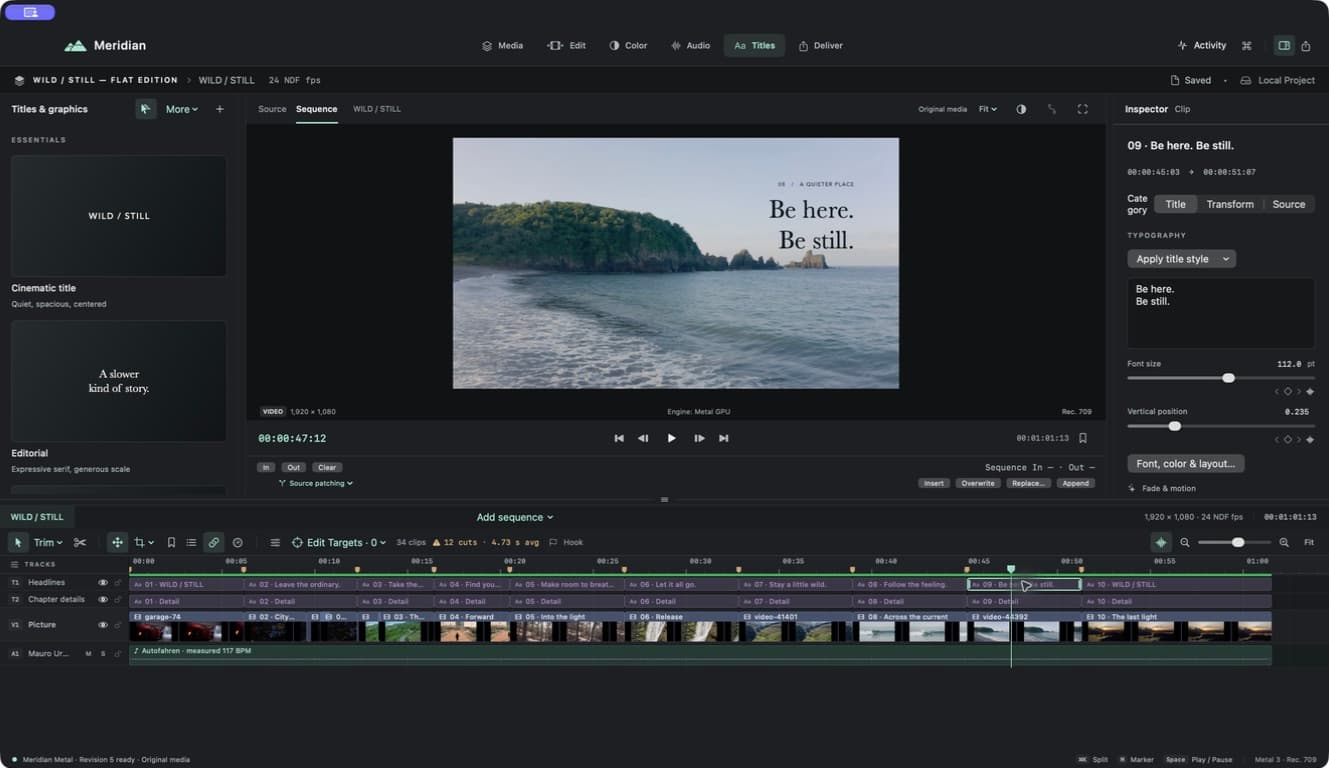Switch to the Color workspace tab
The height and width of the screenshot is (768, 1329).
tap(628, 45)
